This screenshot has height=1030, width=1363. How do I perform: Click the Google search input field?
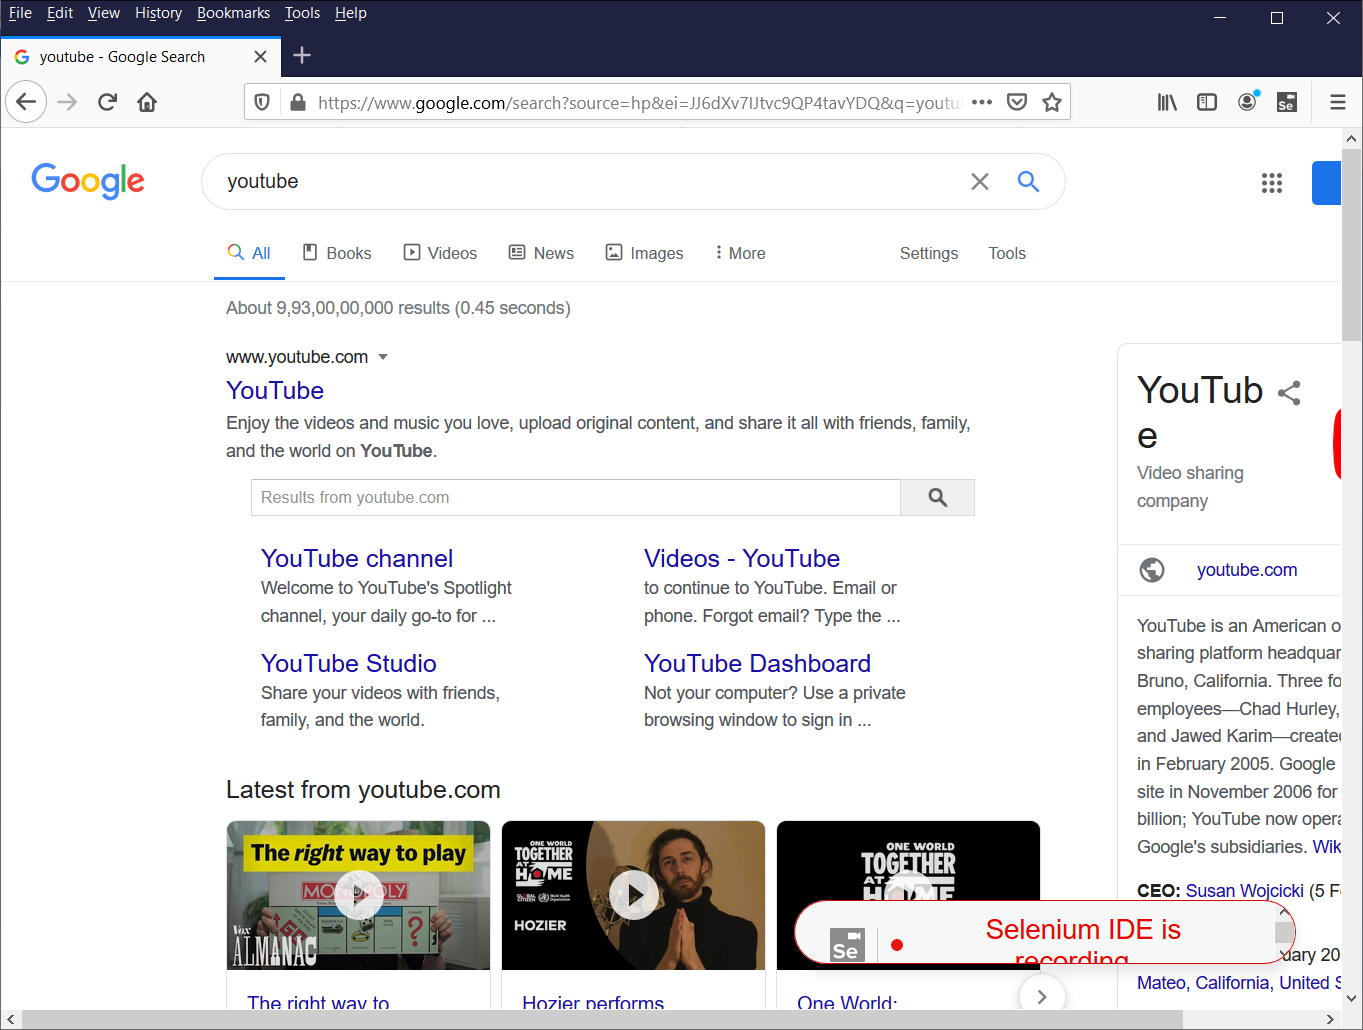tap(590, 181)
